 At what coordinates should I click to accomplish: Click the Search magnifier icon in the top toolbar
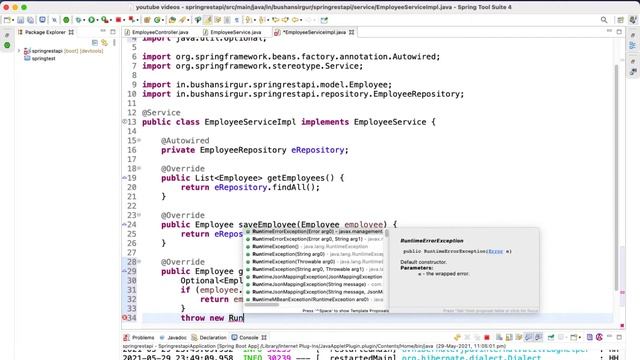(x=604, y=20)
